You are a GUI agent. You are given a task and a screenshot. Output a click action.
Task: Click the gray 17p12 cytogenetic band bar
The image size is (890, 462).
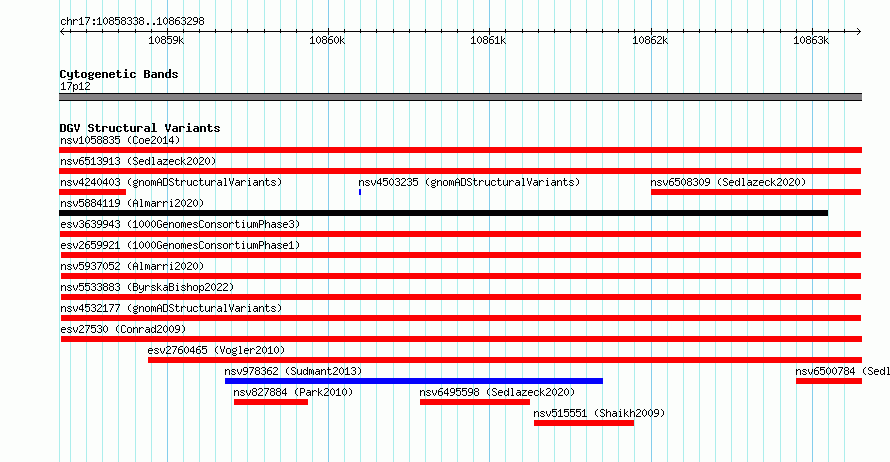[x=460, y=97]
